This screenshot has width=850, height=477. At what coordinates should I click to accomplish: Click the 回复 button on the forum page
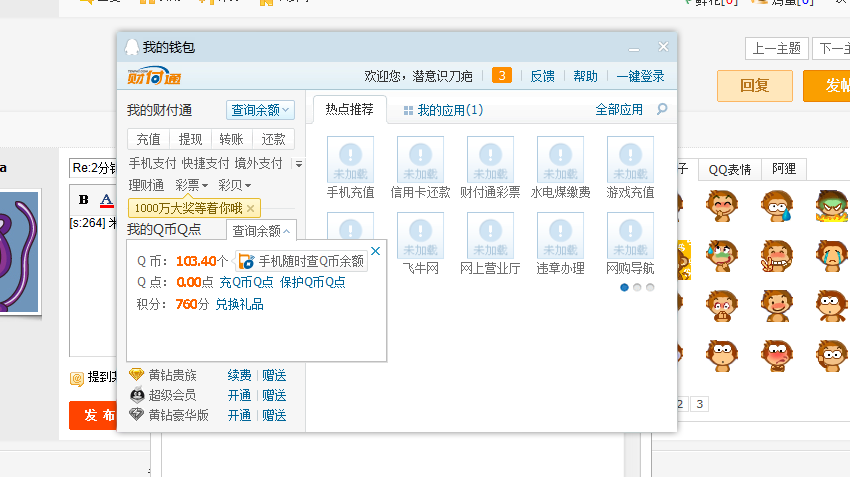coord(755,86)
